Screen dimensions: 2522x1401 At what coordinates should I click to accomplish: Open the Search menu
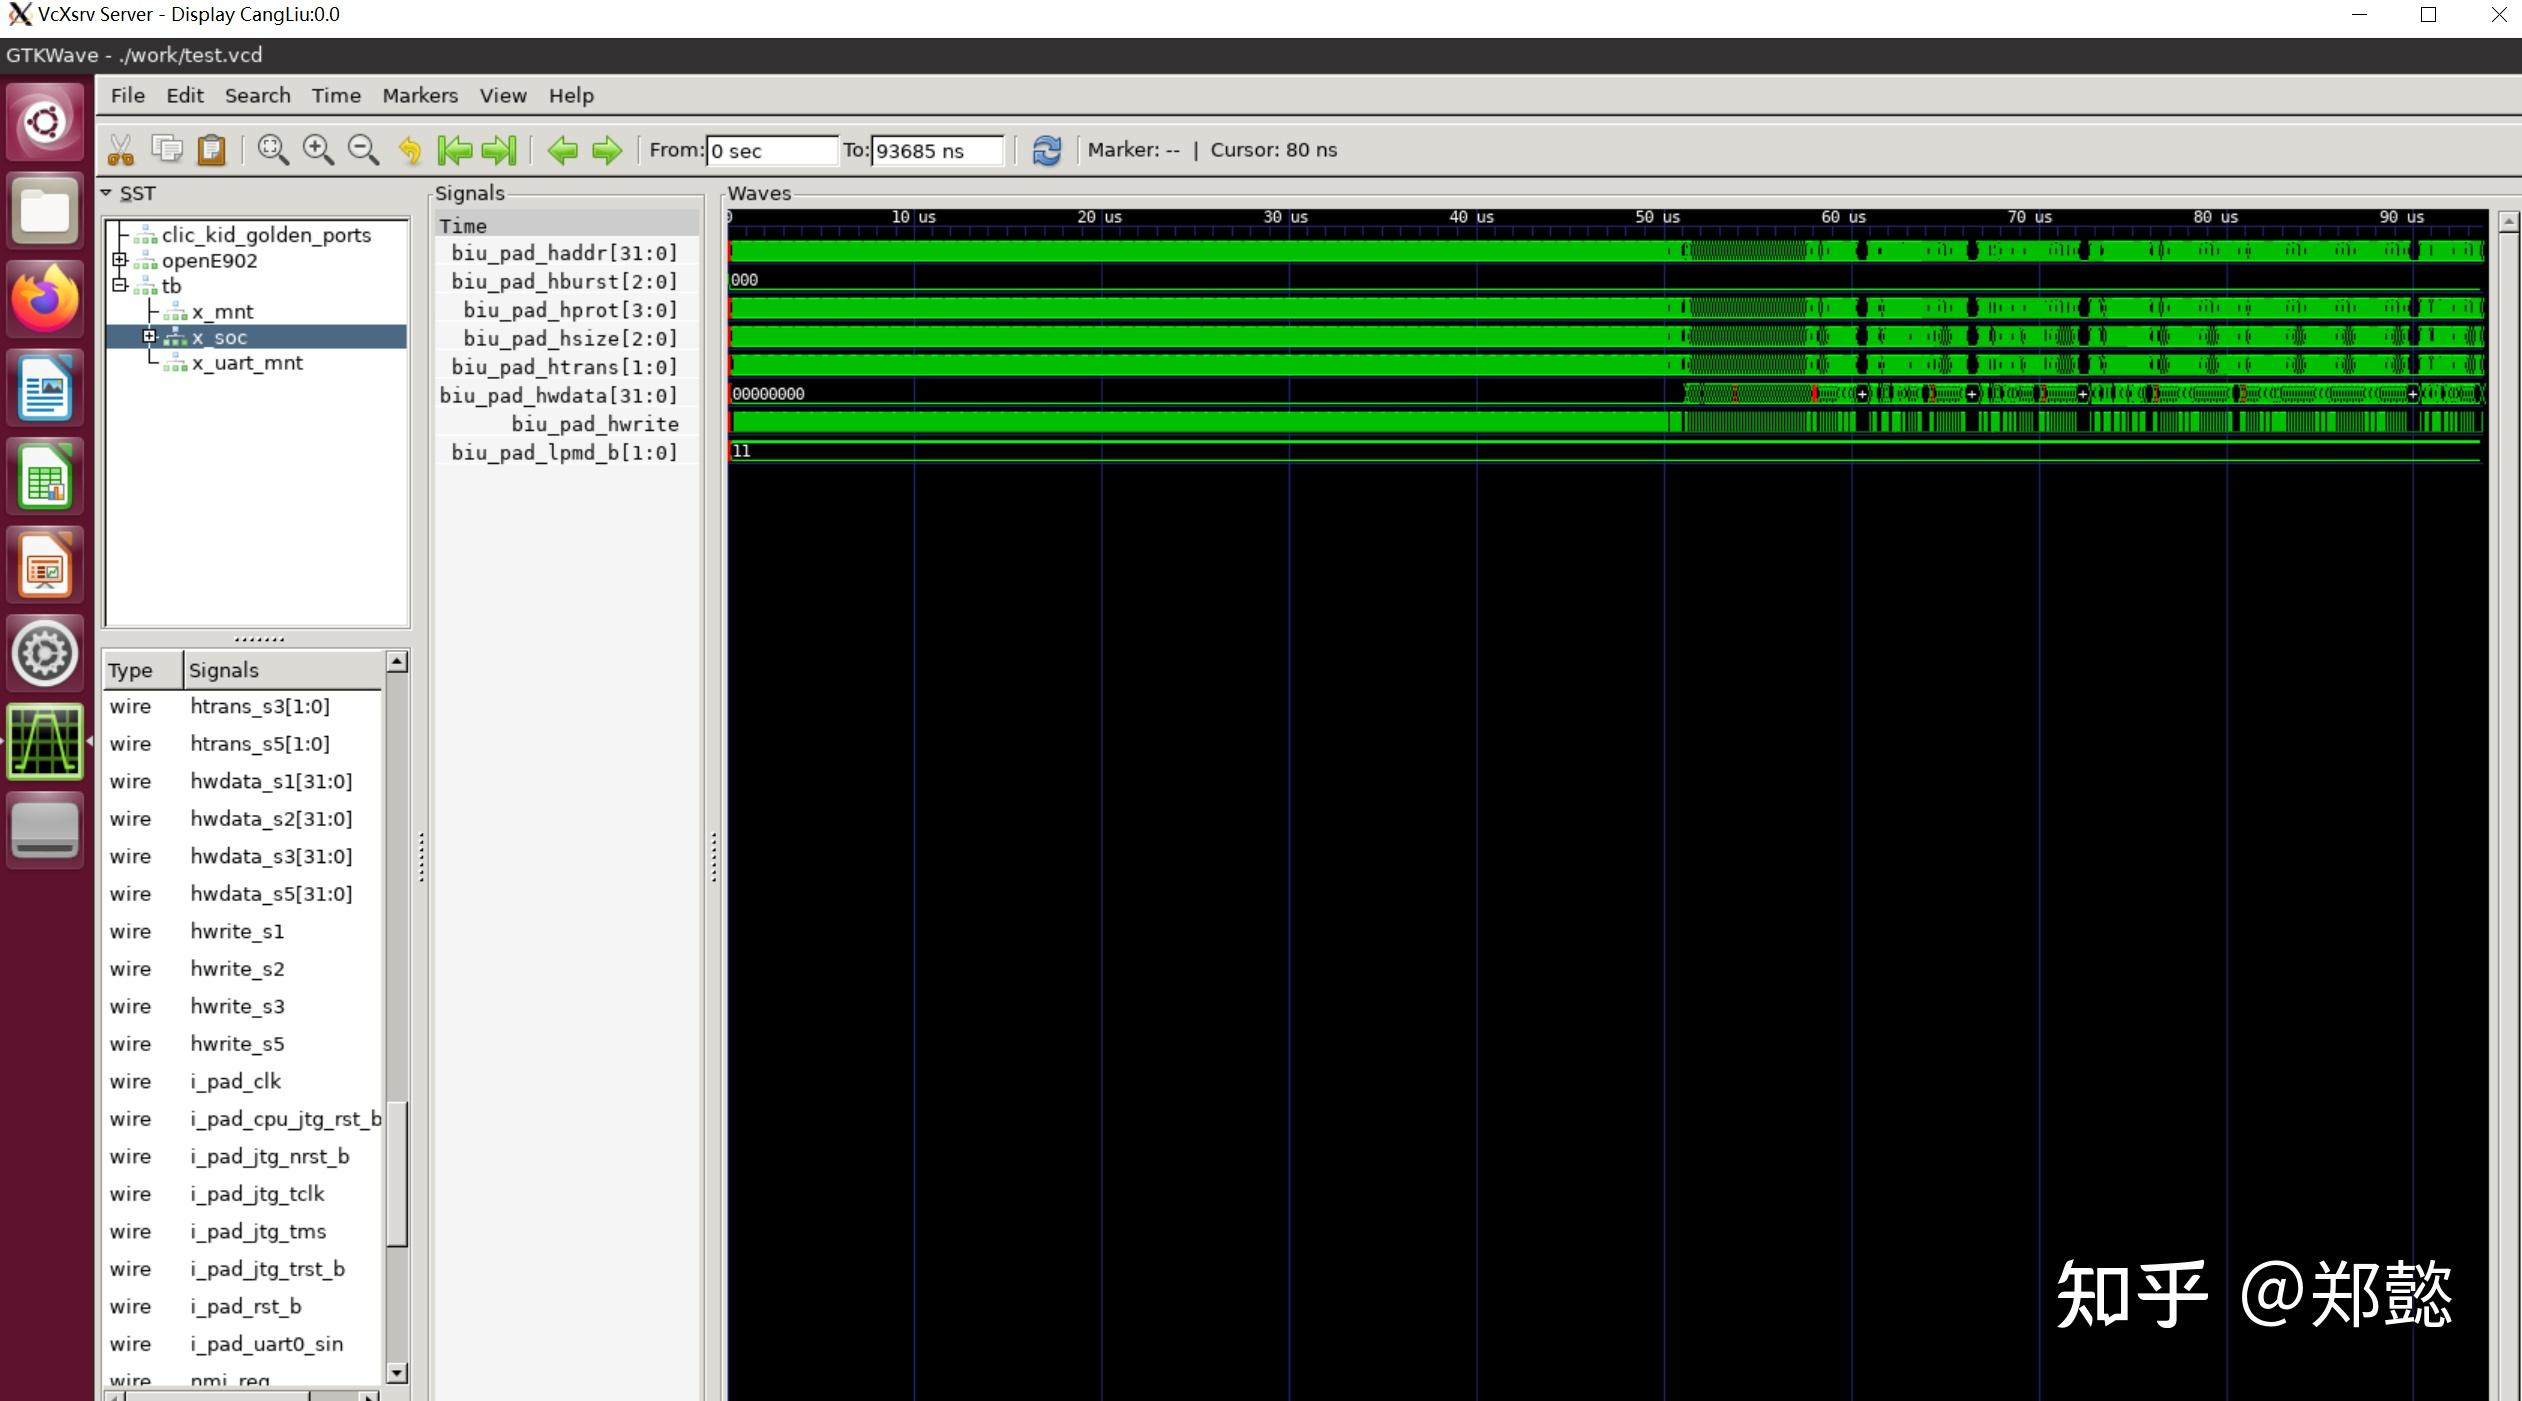[x=257, y=95]
